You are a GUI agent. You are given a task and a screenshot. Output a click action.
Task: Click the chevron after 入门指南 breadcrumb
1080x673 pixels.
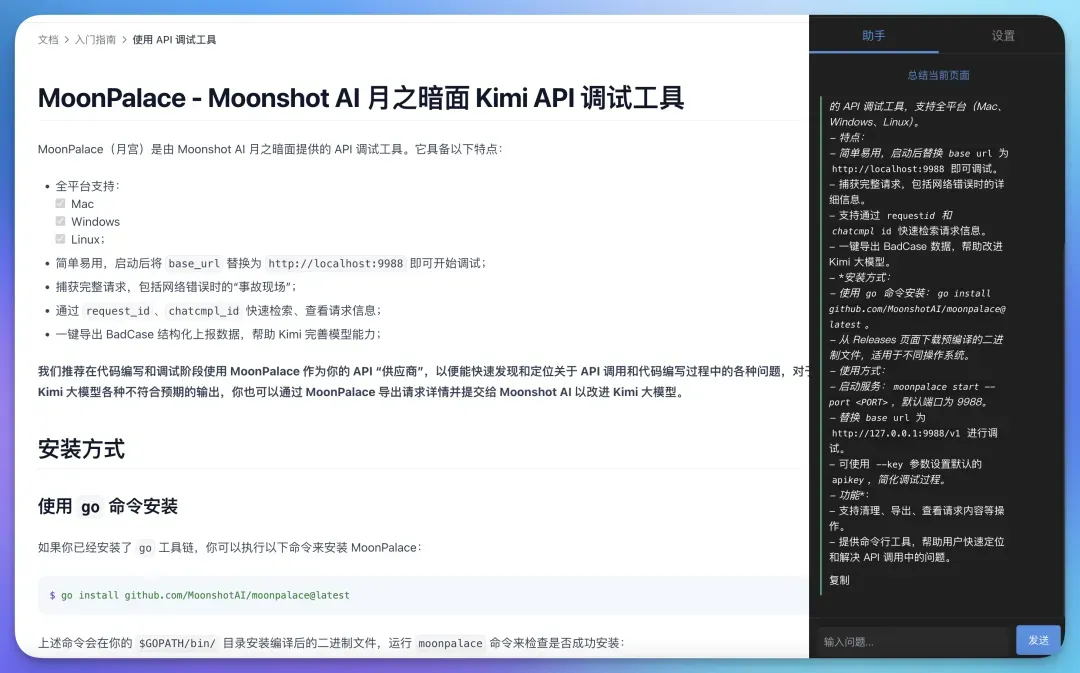[124, 40]
